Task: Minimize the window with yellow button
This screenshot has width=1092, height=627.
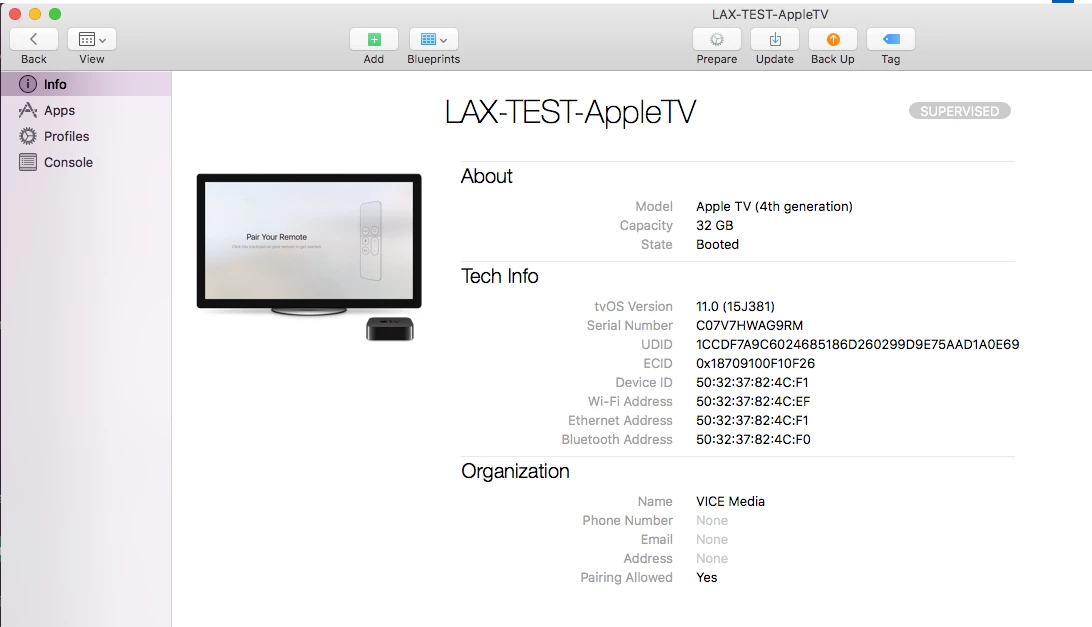Action: coord(35,14)
